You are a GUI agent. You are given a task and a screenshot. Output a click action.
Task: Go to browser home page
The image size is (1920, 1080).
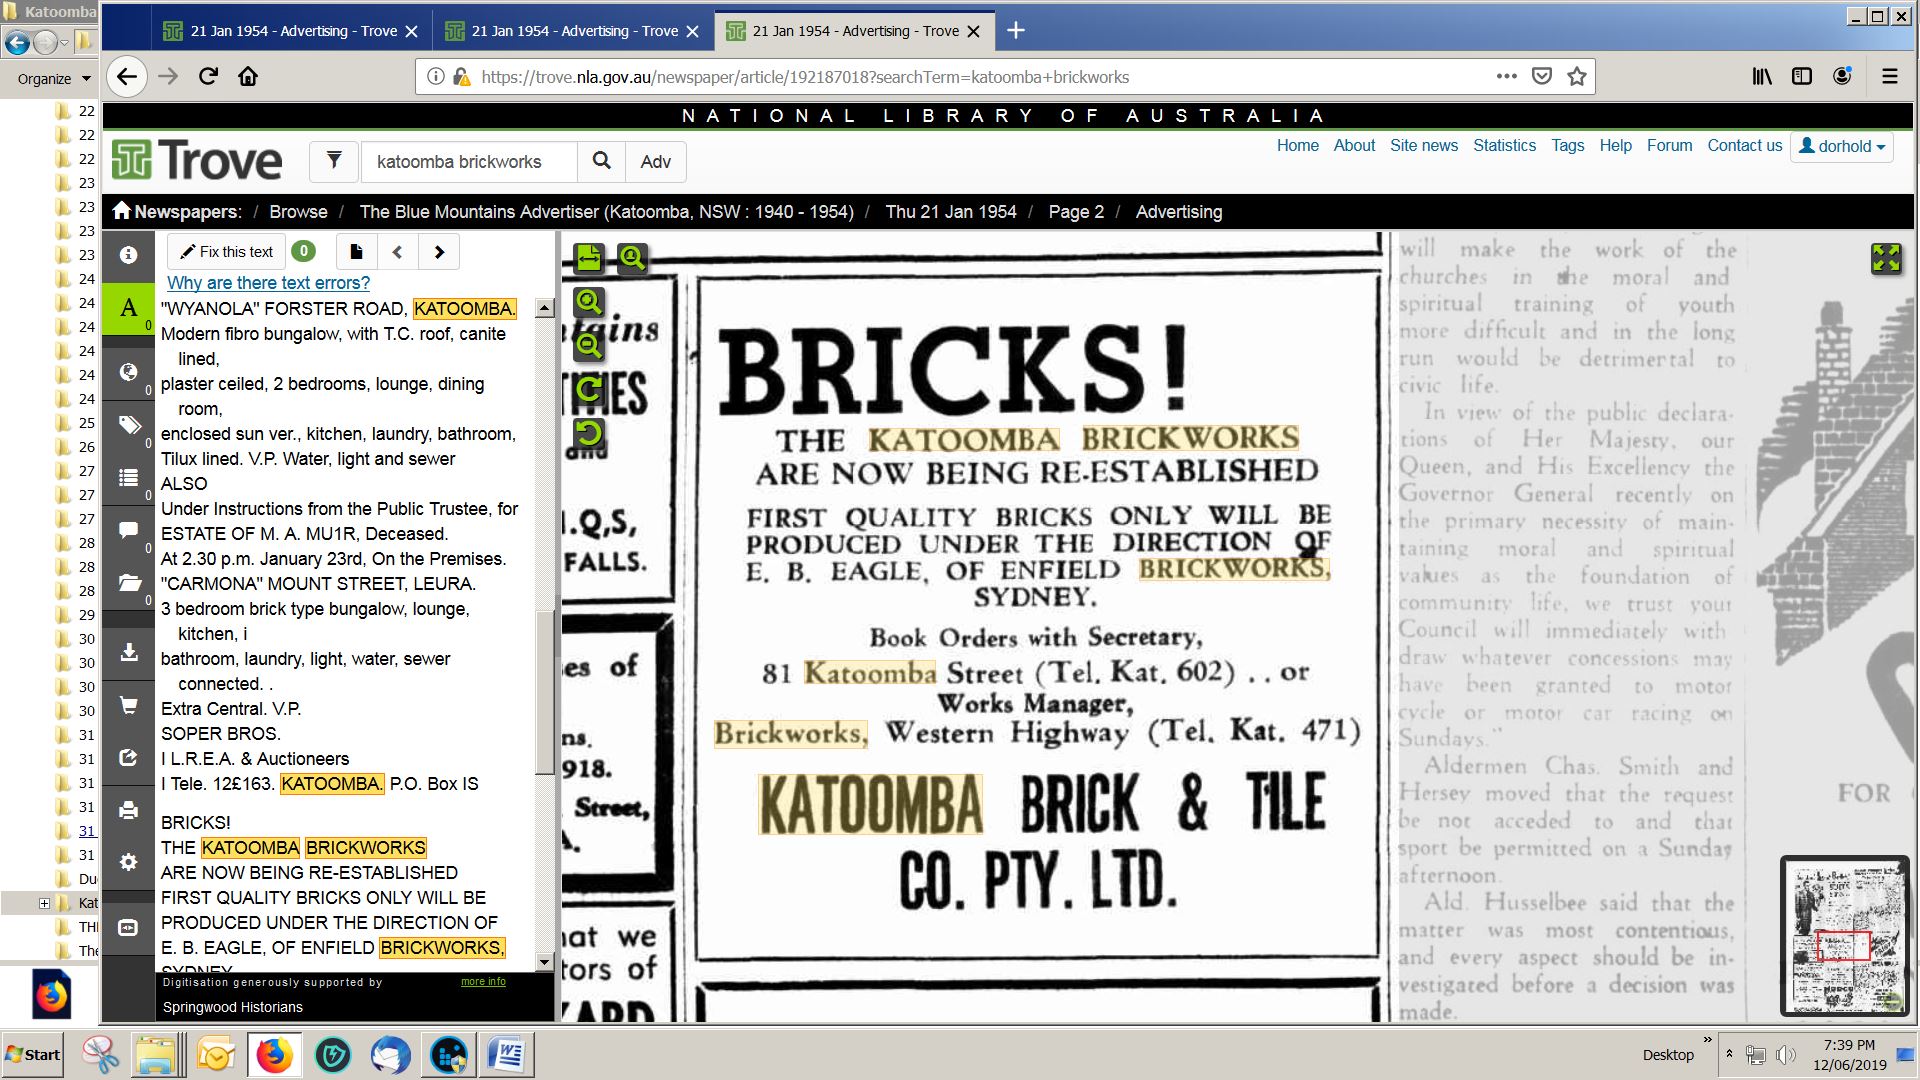click(248, 77)
